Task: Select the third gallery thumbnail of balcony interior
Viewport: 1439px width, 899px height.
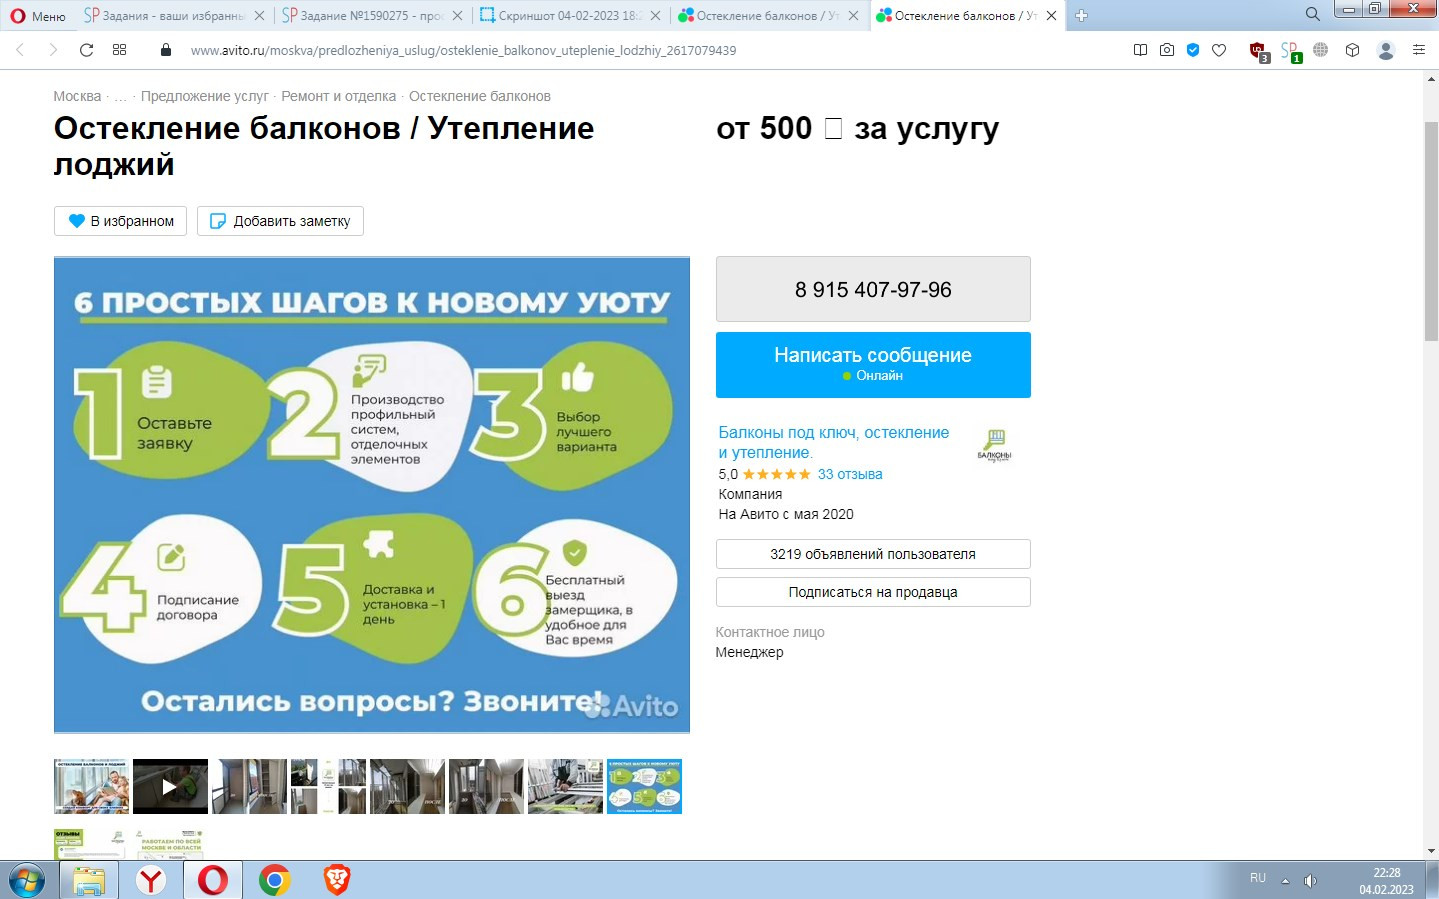Action: click(x=249, y=786)
